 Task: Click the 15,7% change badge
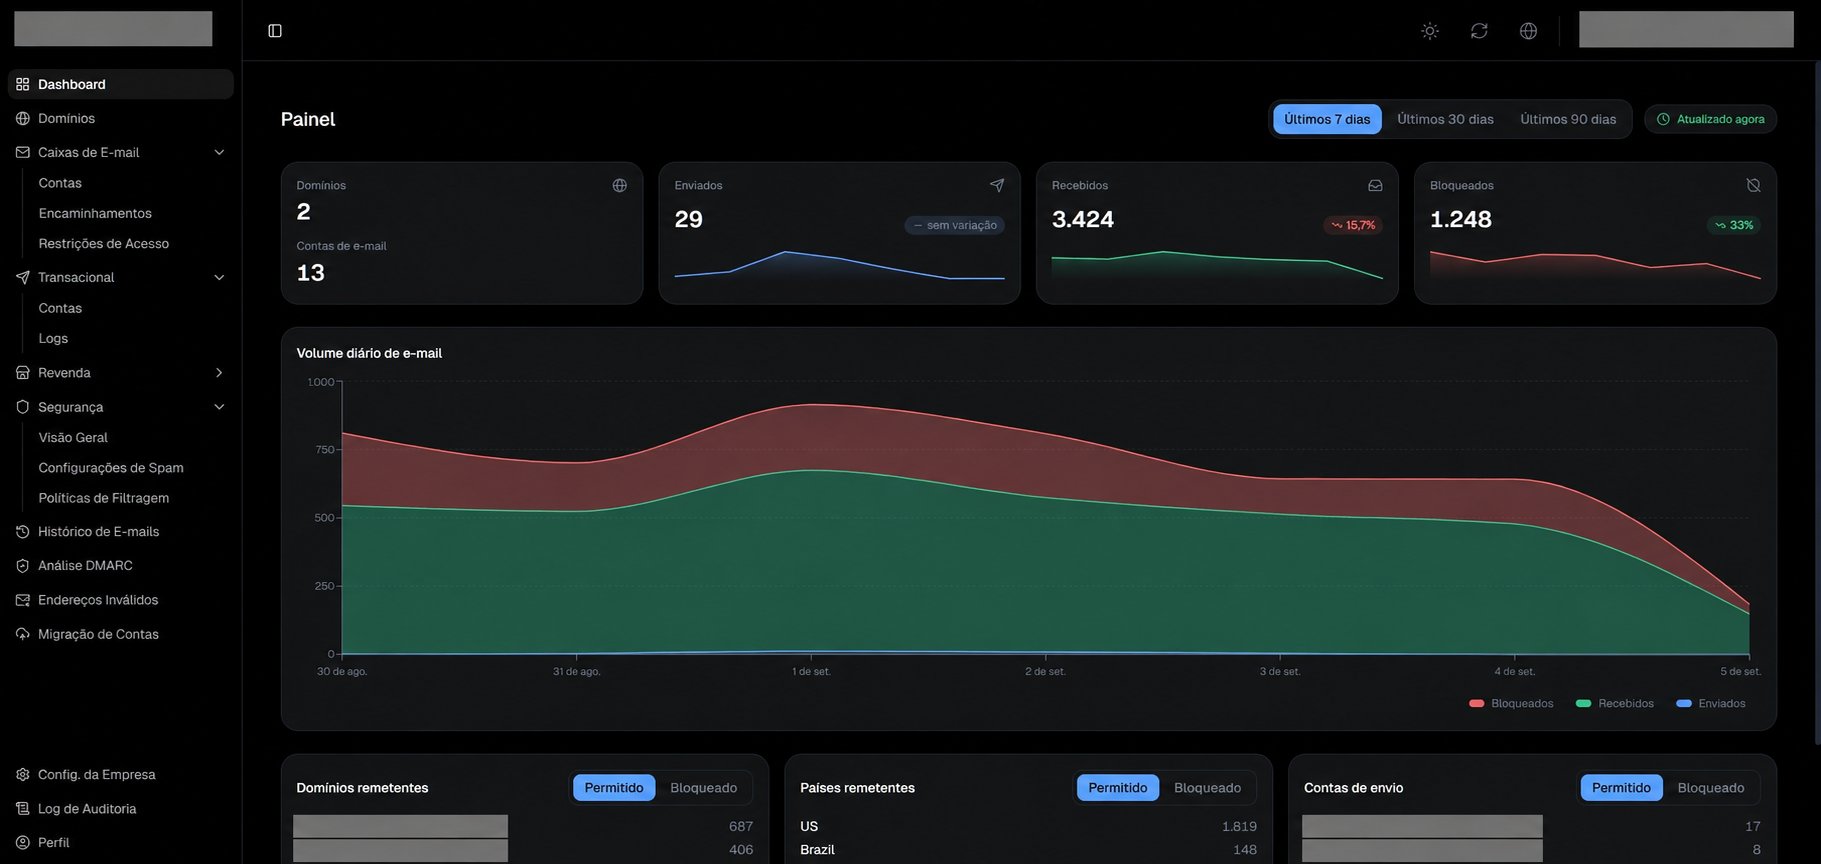[x=1353, y=225]
